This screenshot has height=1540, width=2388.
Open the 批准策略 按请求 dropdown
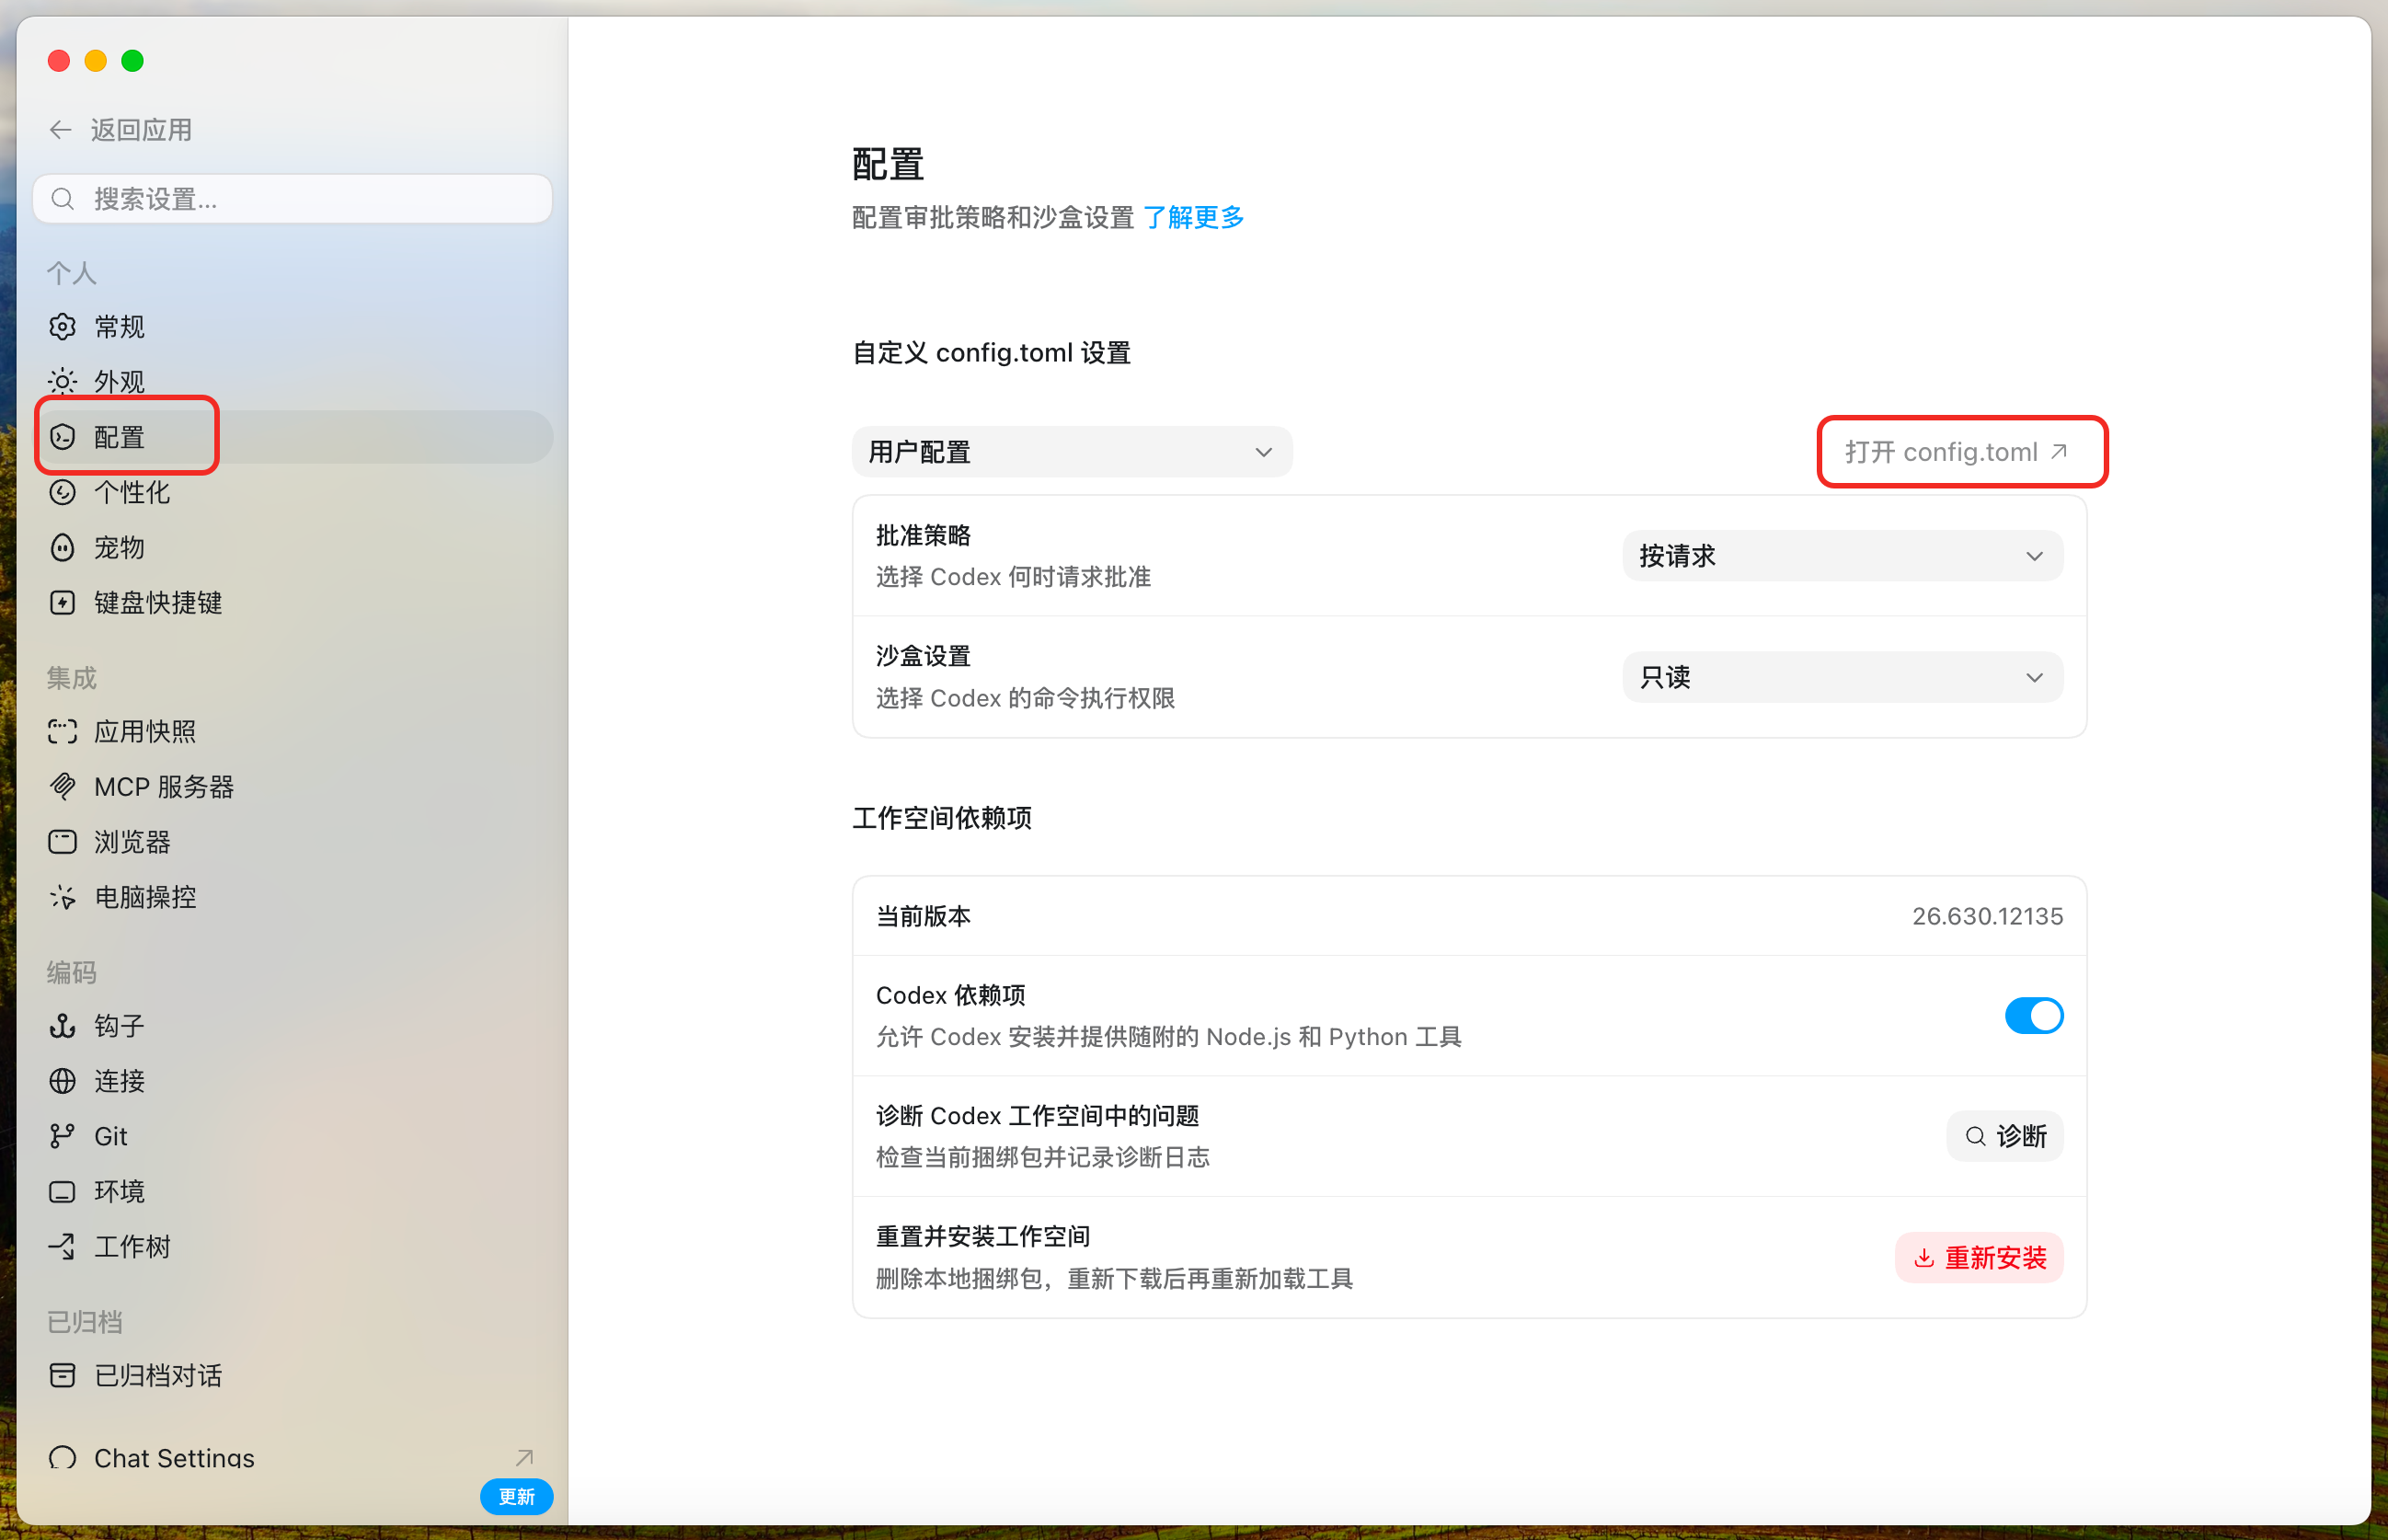(1843, 556)
